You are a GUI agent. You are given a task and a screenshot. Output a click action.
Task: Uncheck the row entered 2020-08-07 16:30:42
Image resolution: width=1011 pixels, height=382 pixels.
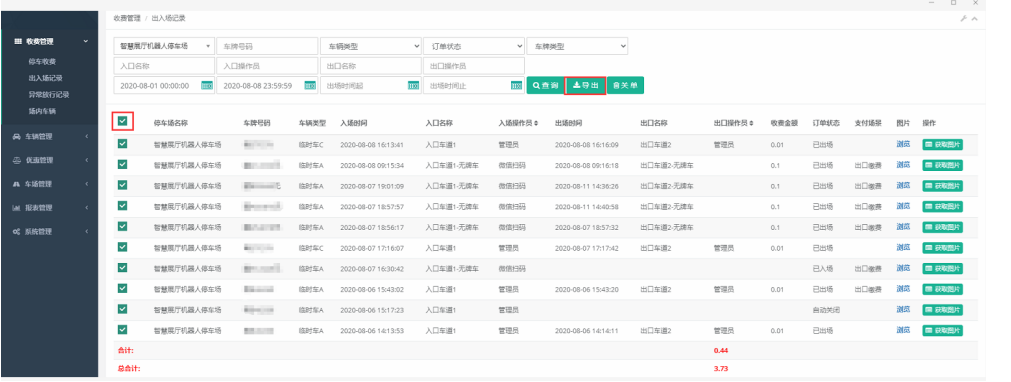point(123,268)
